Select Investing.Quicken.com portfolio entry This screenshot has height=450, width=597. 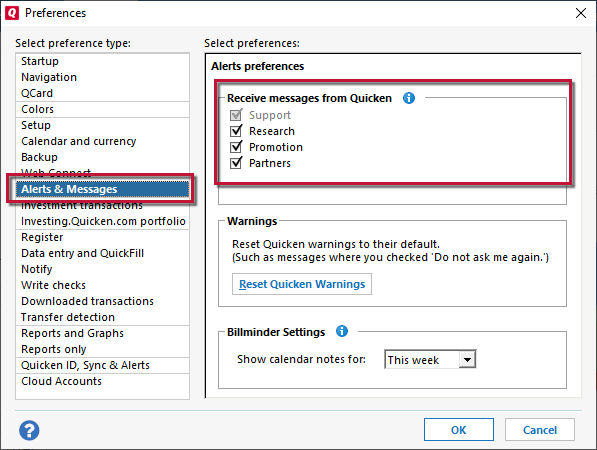tap(102, 221)
